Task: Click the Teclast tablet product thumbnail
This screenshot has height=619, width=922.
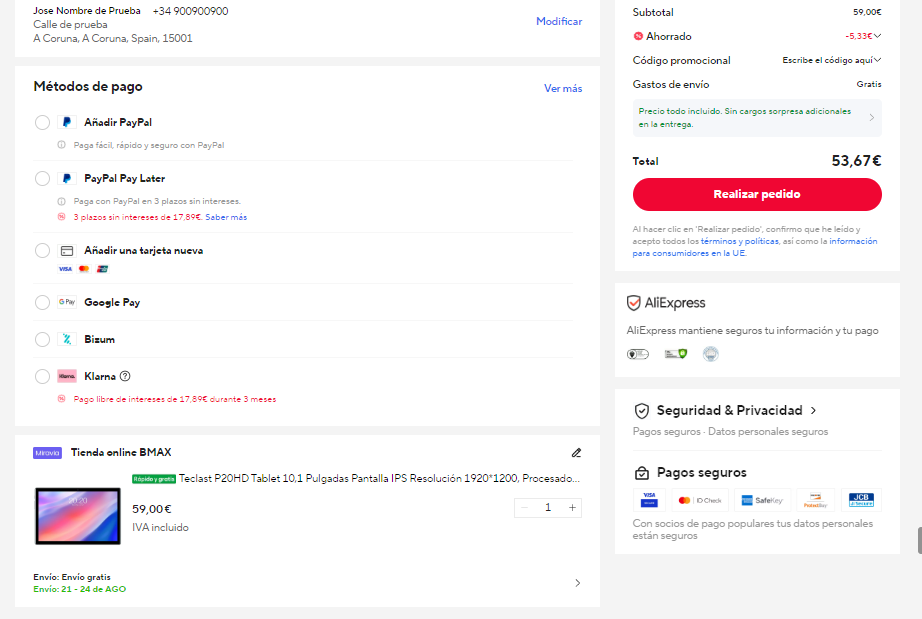Action: click(78, 516)
